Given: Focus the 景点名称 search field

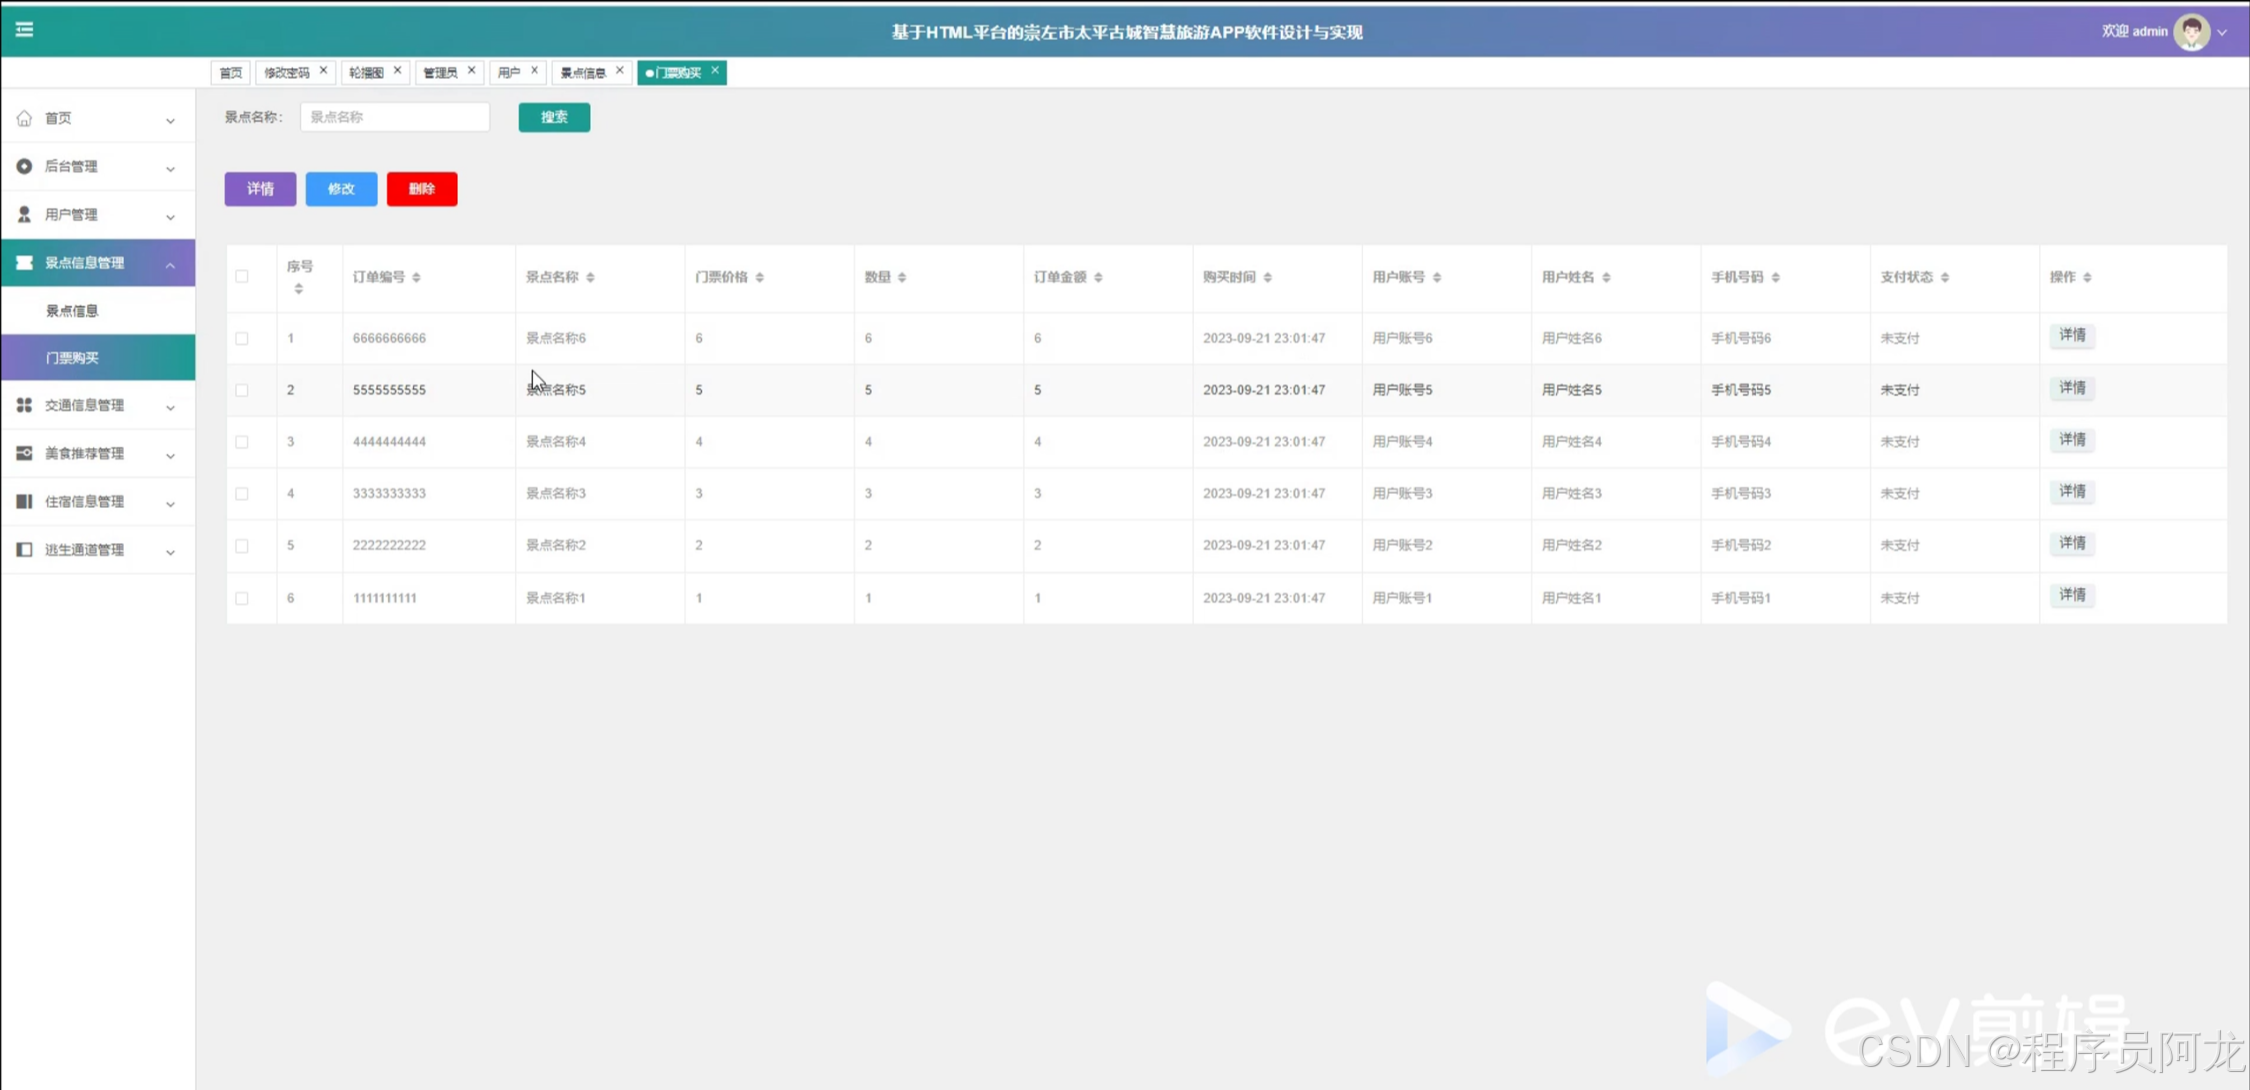Looking at the screenshot, I should click(395, 117).
